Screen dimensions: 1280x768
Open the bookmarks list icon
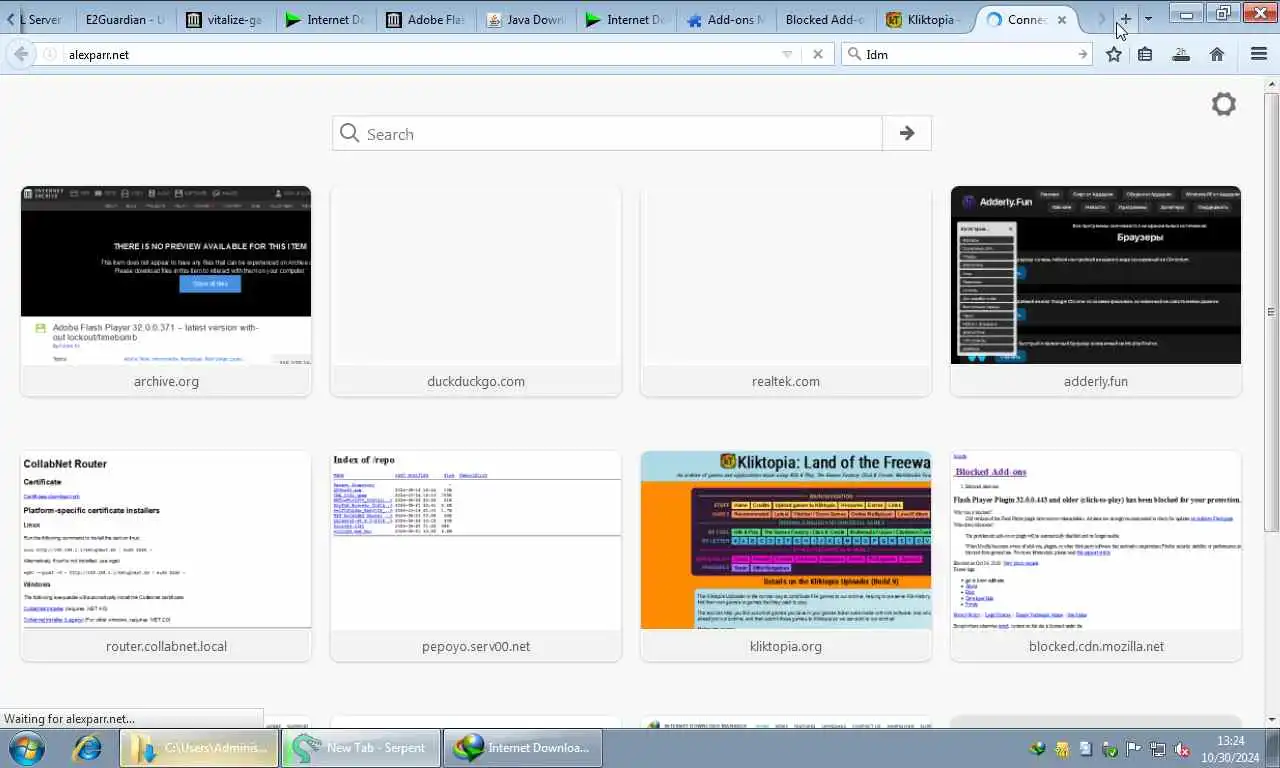1145,54
